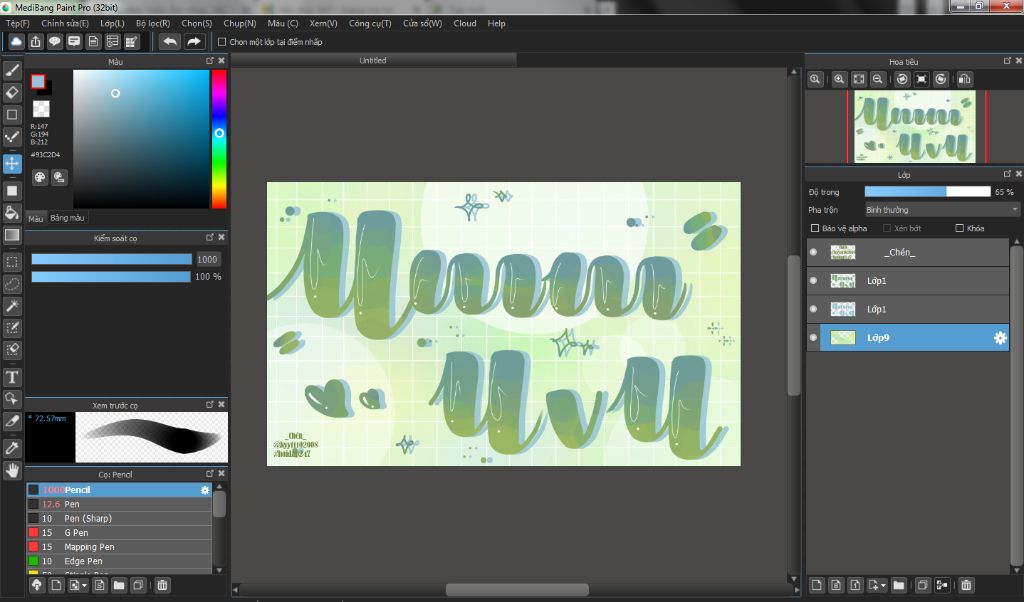Select the Magic Wand tool
This screenshot has height=602, width=1024.
[12, 306]
